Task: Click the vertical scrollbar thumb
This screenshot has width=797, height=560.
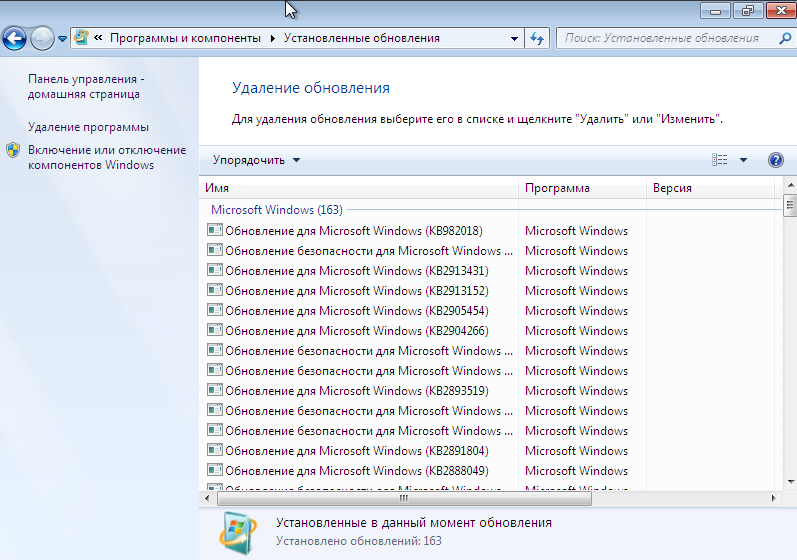Action: [790, 205]
